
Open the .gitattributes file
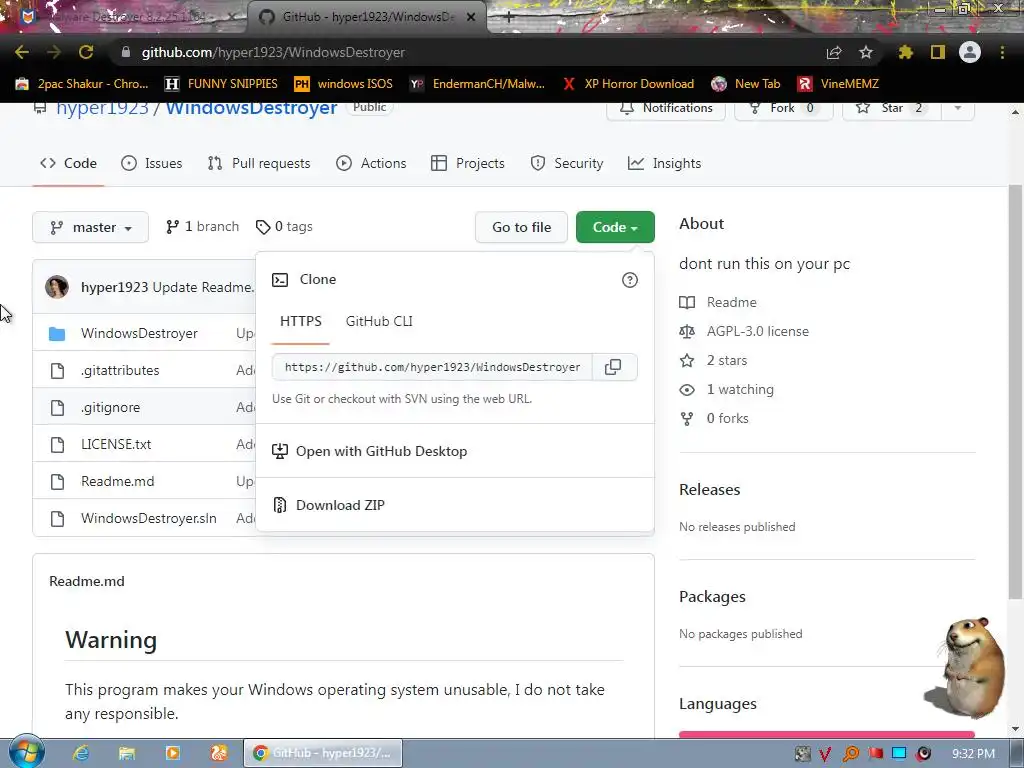pyautogui.click(x=120, y=370)
